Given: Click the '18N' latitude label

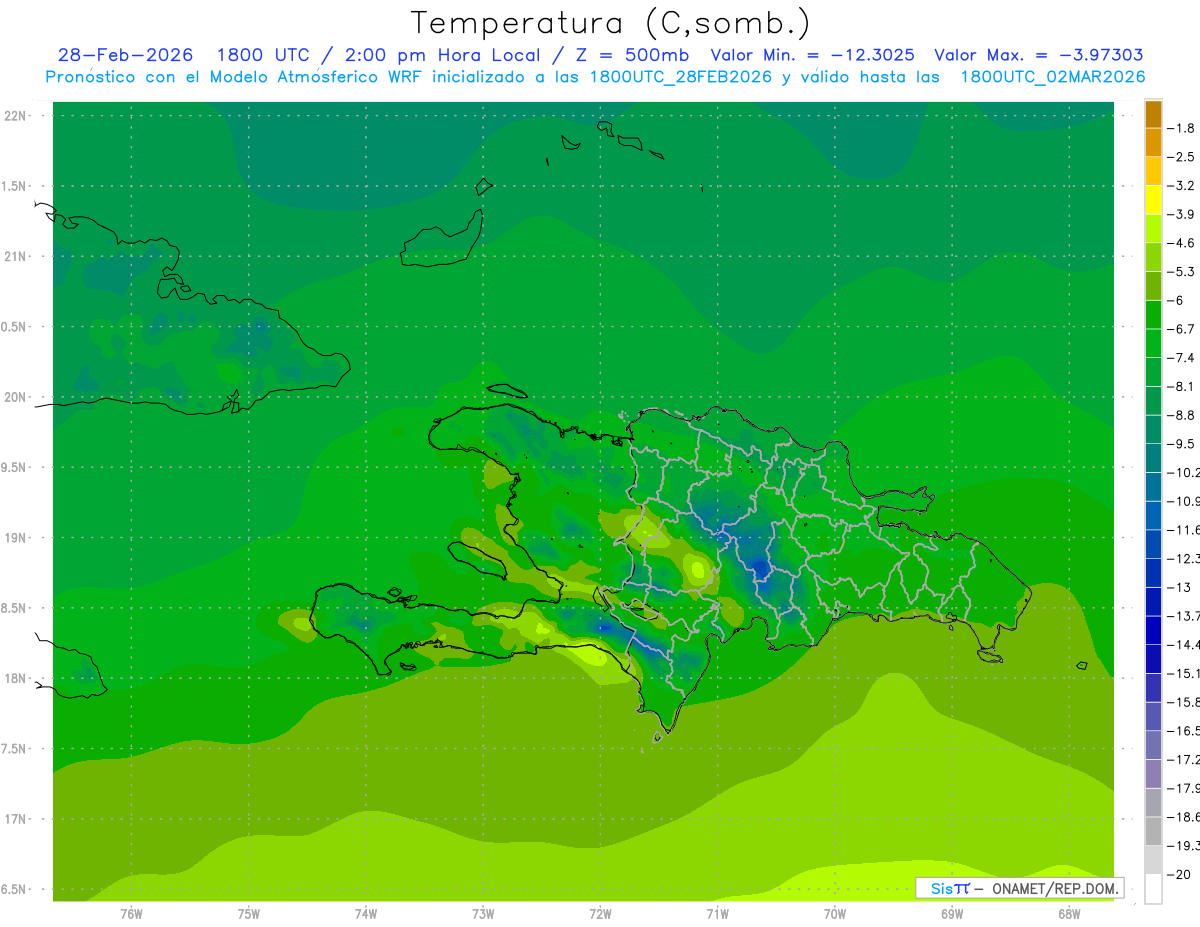Looking at the screenshot, I should (15, 678).
